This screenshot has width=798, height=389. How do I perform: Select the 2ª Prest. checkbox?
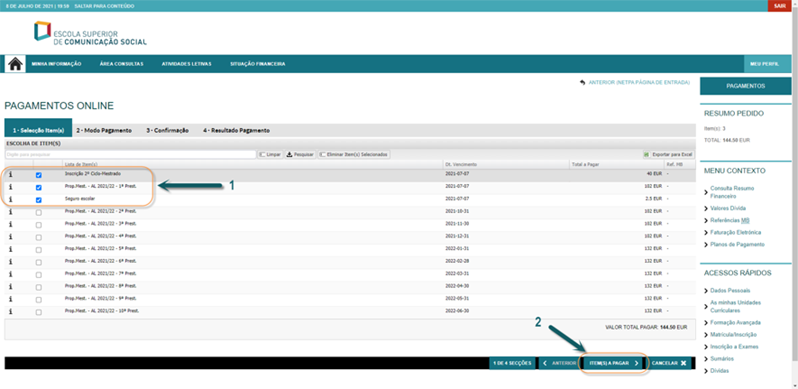tap(39, 213)
